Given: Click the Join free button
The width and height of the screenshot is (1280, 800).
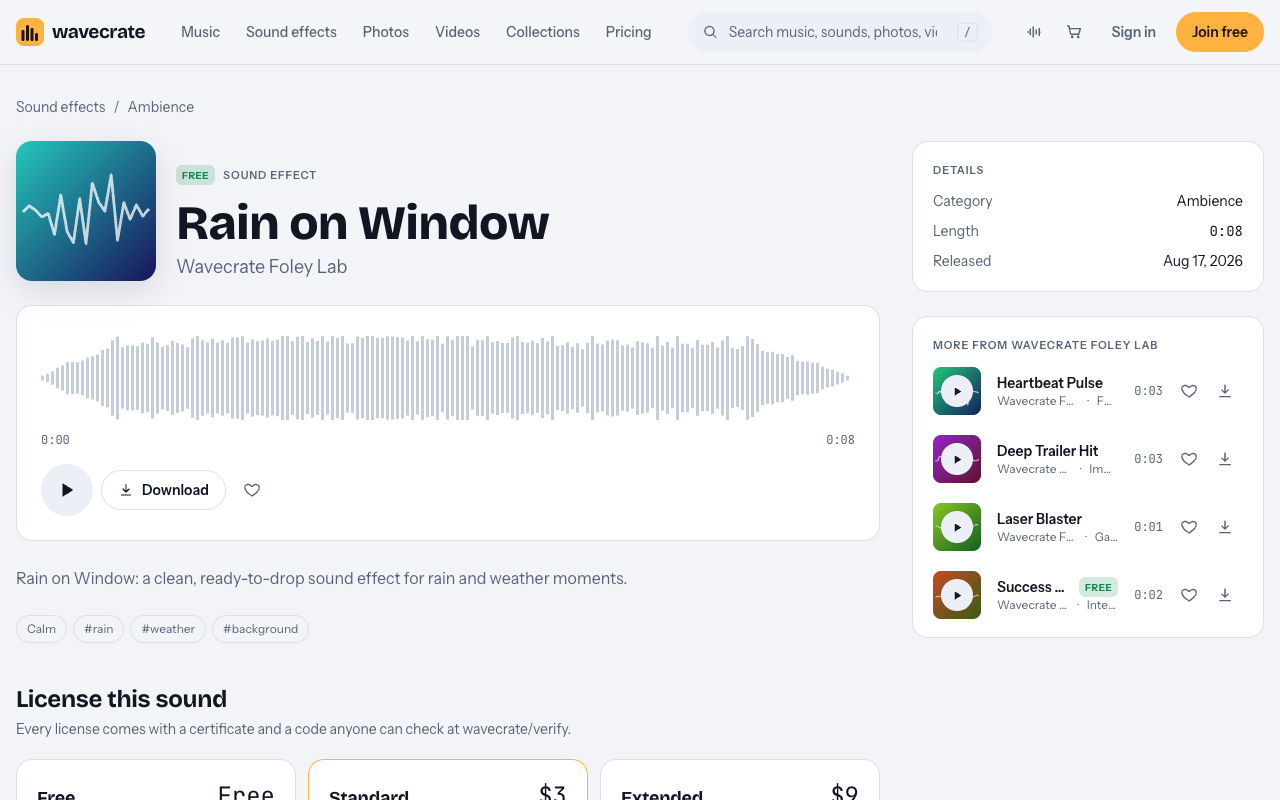Looking at the screenshot, I should (1220, 32).
